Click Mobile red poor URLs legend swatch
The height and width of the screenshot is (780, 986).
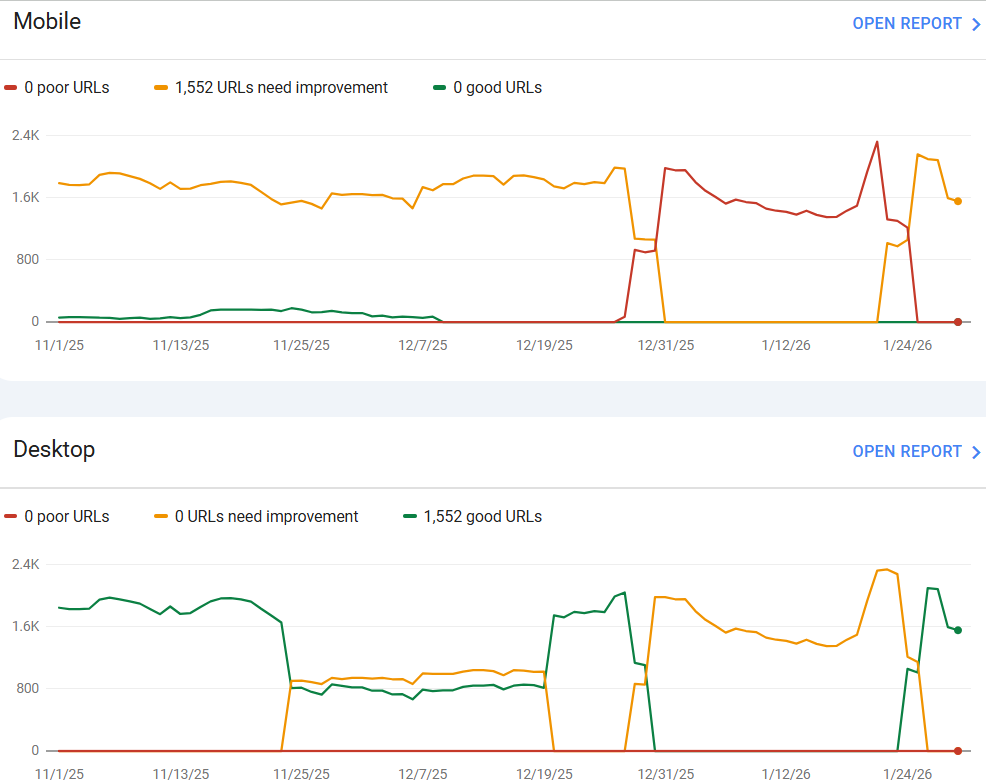coord(10,87)
